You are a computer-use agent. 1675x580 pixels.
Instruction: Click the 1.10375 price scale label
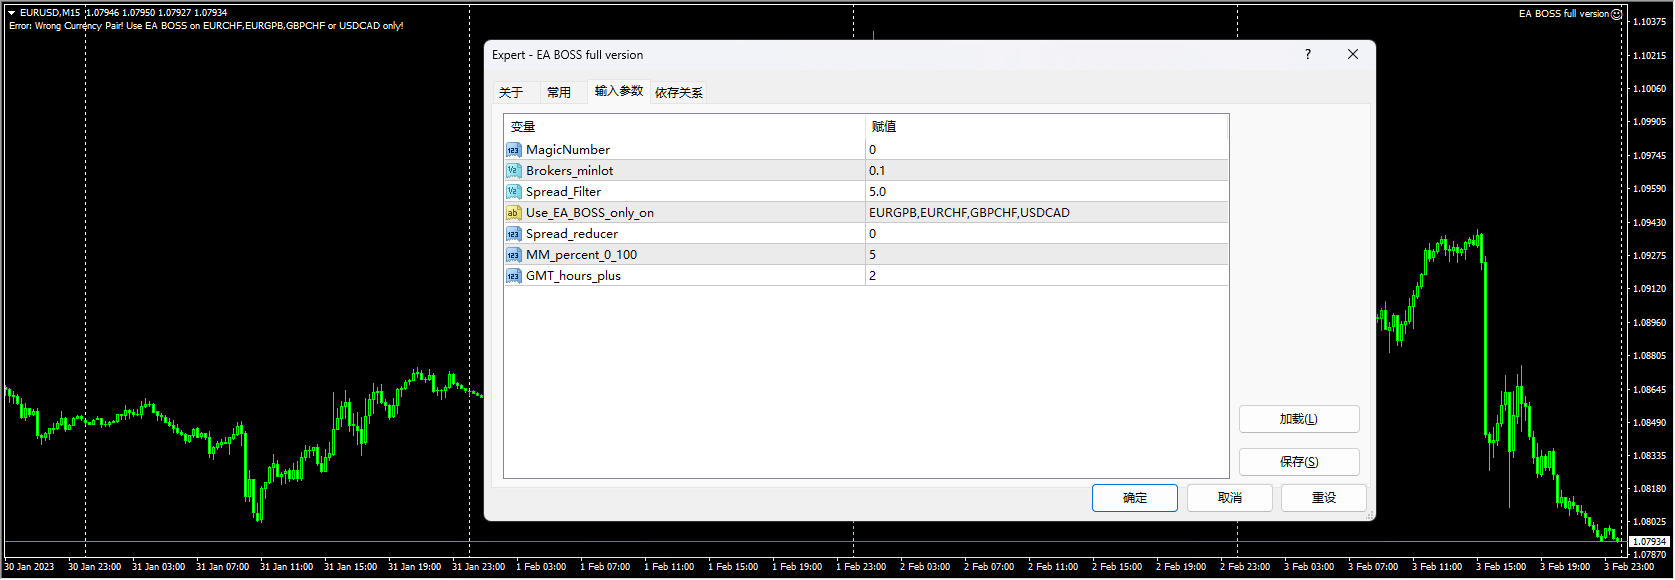tap(1649, 22)
